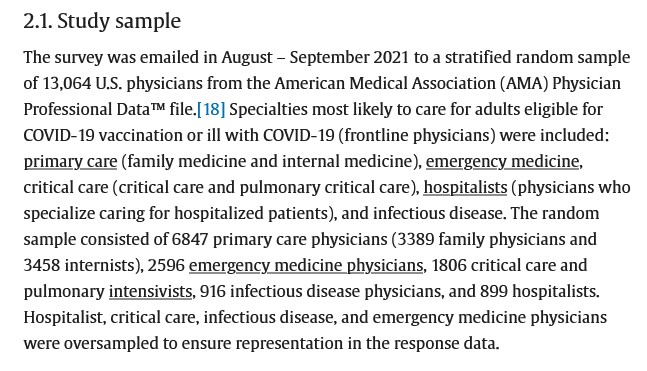Click the '899' hospitalists count

(x=494, y=291)
